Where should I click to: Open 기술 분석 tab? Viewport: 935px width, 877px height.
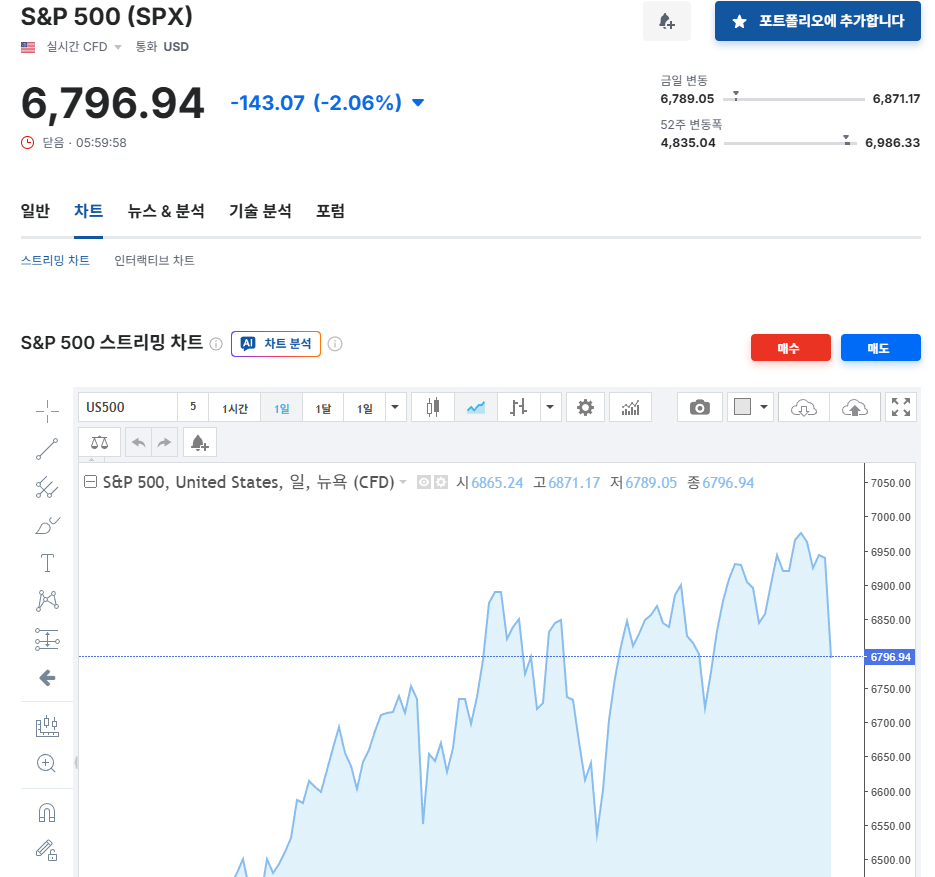(x=260, y=211)
